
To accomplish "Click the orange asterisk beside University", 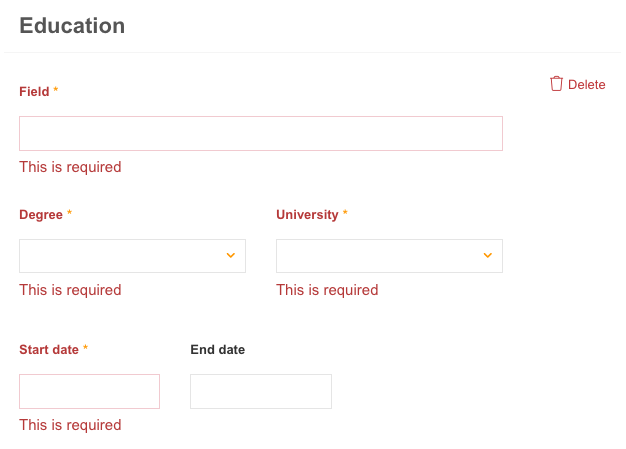I will [x=345, y=212].
